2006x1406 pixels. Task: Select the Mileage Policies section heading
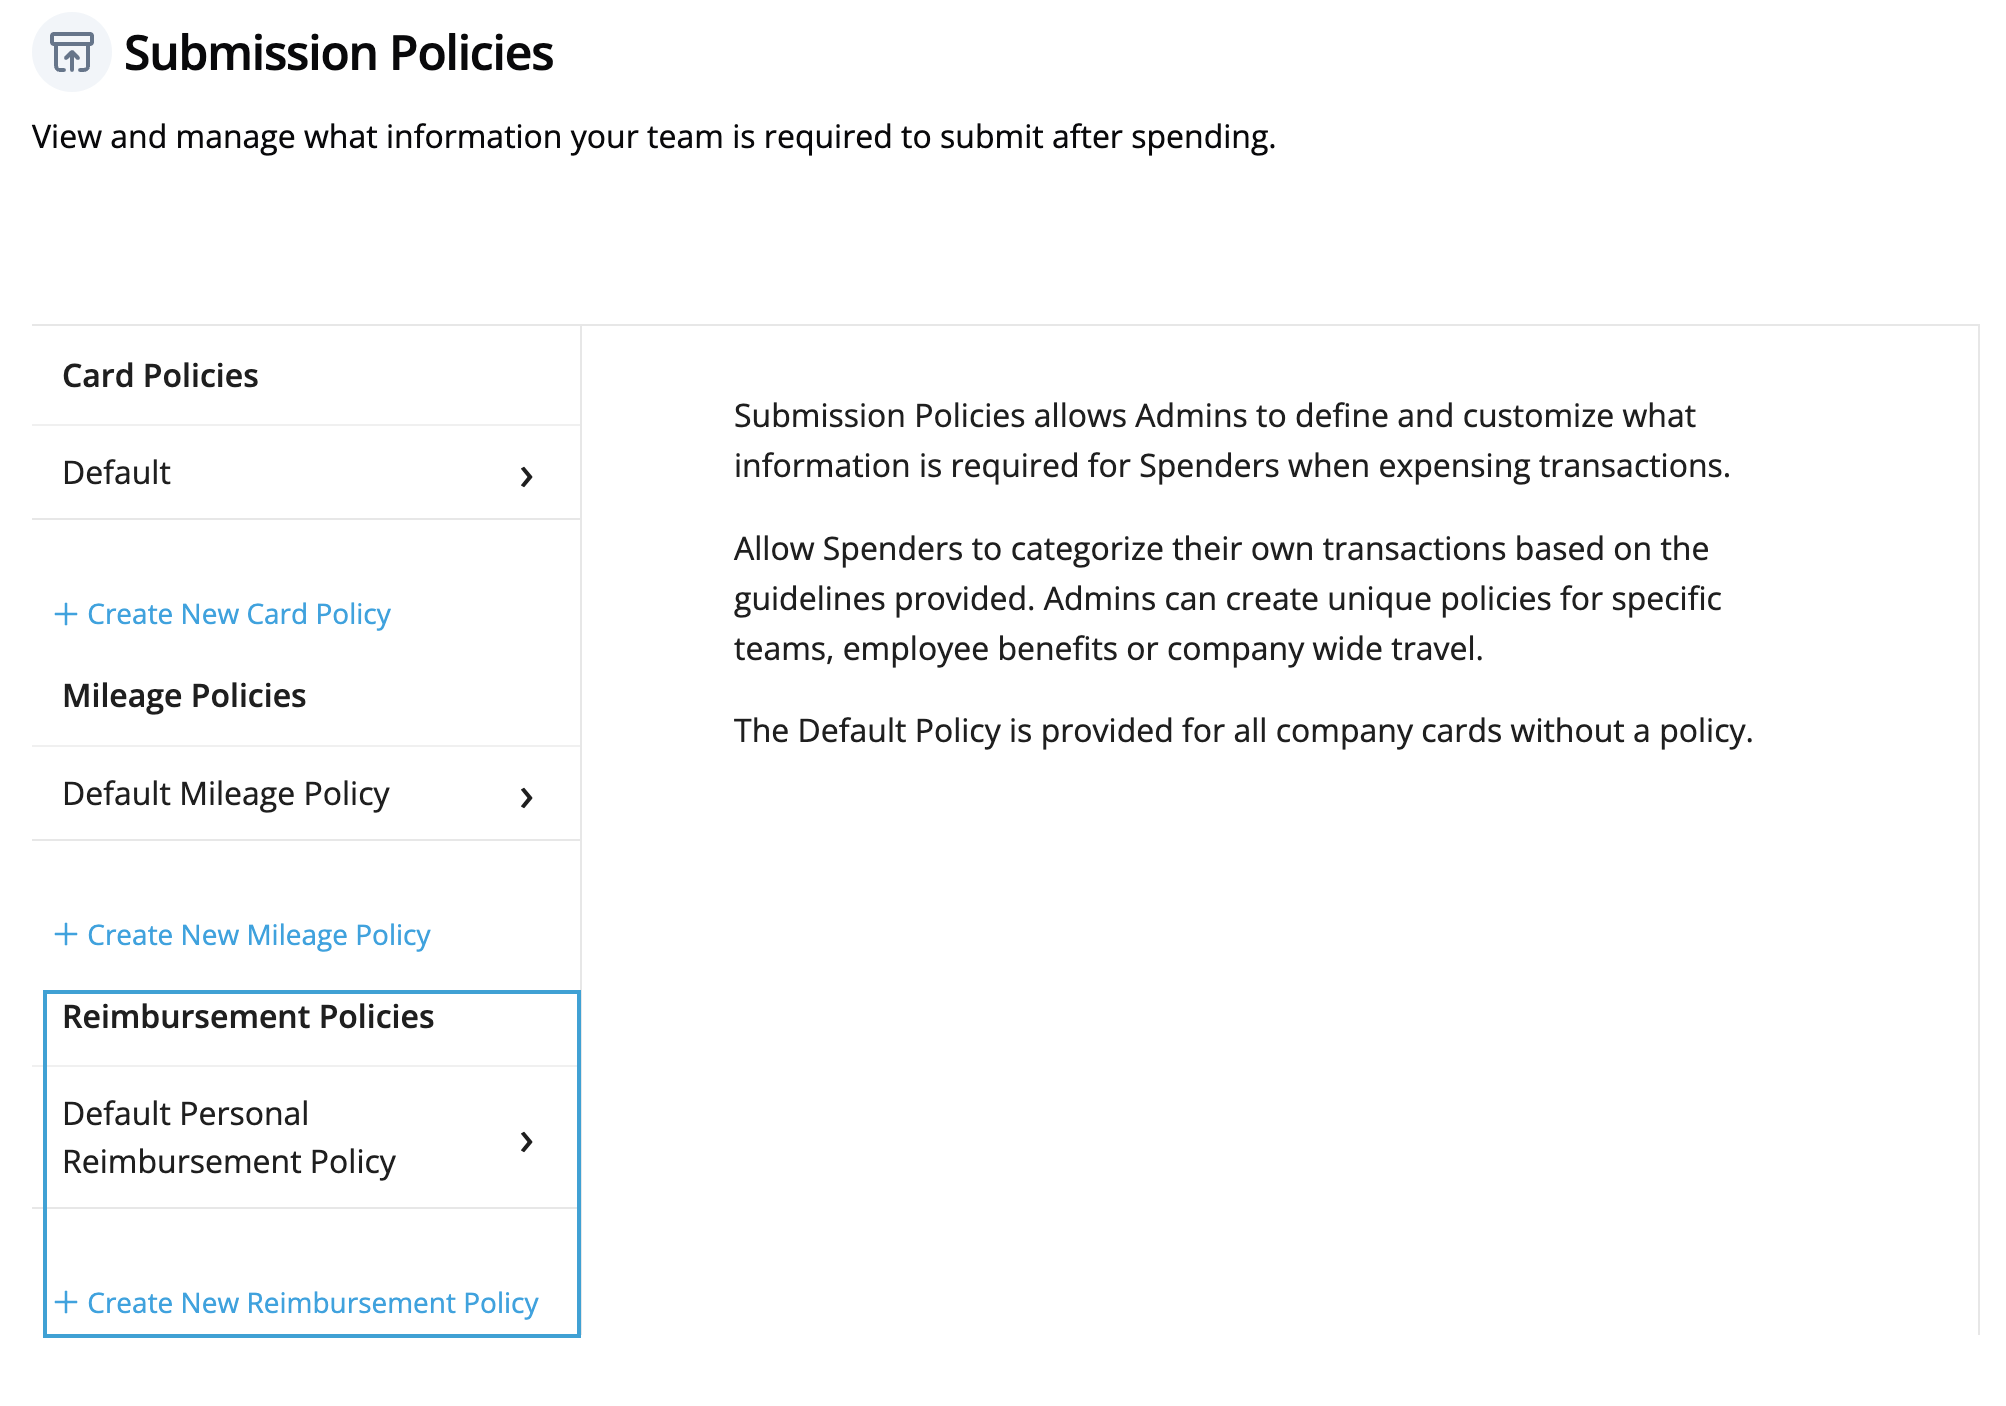[x=184, y=696]
